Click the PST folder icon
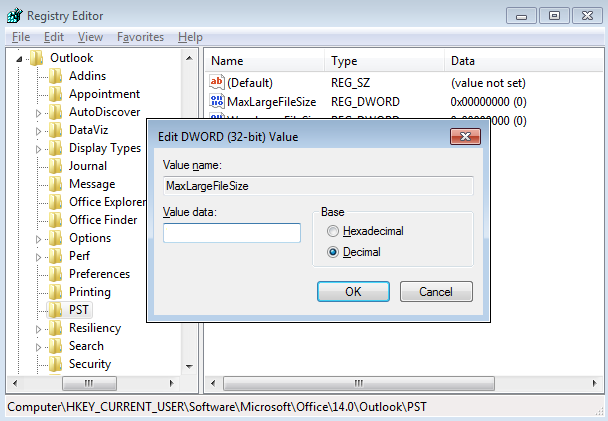 56,310
